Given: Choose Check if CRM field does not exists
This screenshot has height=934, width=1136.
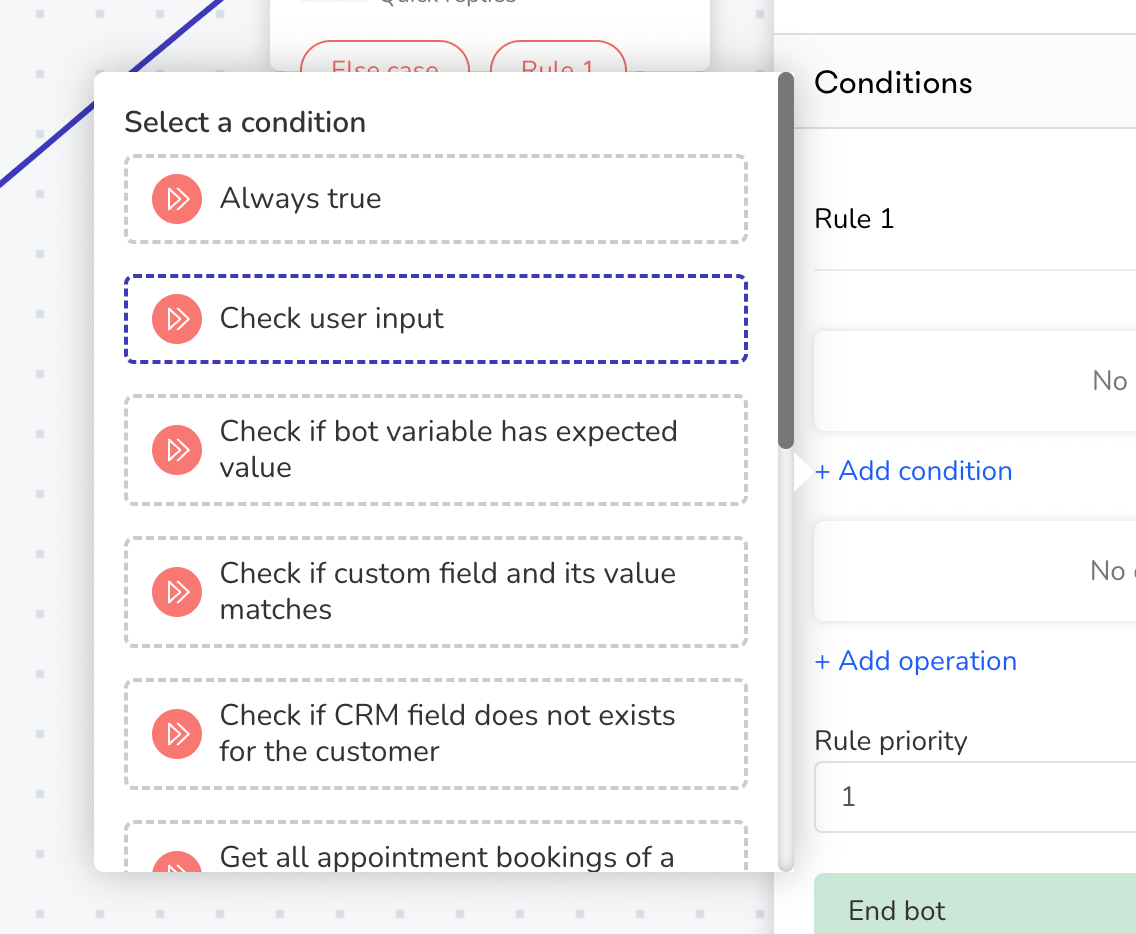Looking at the screenshot, I should 436,734.
